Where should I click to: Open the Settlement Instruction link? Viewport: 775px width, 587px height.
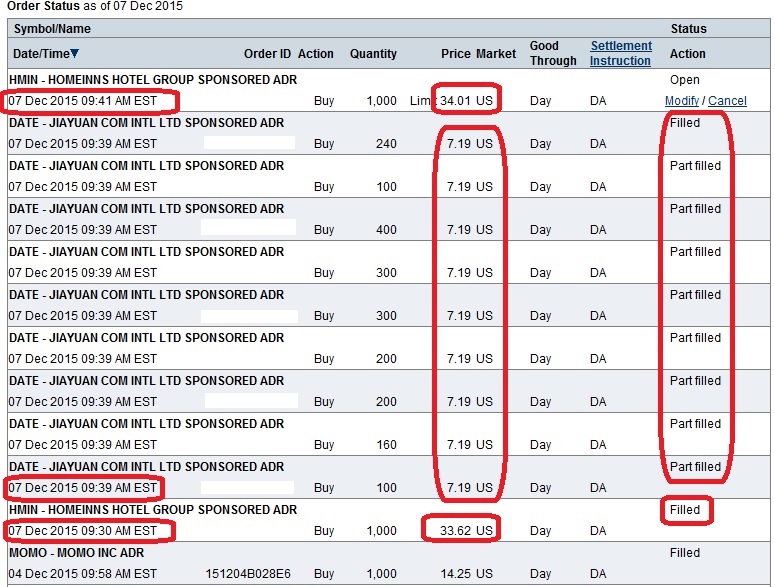[621, 53]
